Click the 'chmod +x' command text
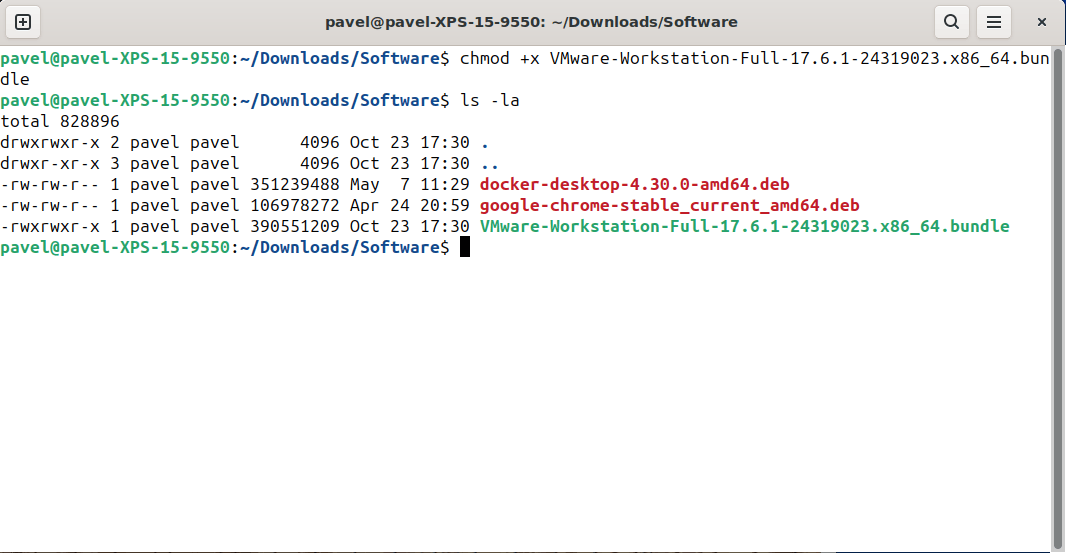 pyautogui.click(x=499, y=58)
